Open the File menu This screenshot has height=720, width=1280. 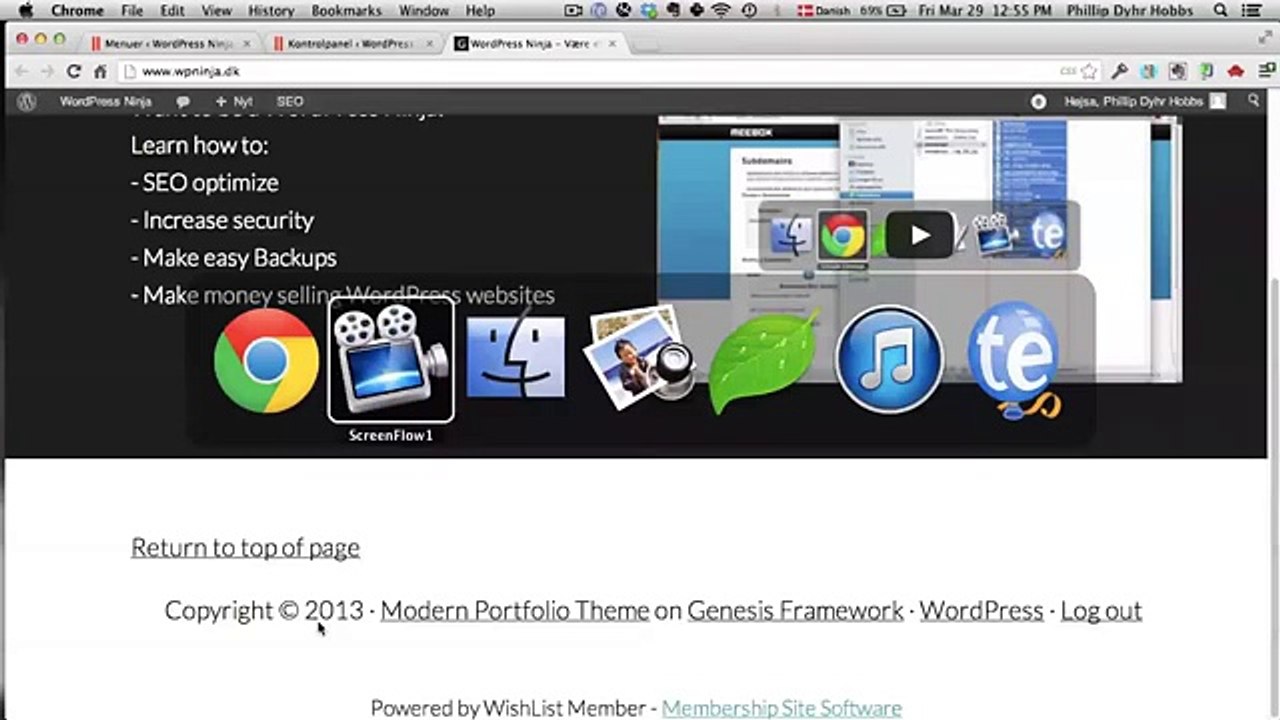point(132,11)
